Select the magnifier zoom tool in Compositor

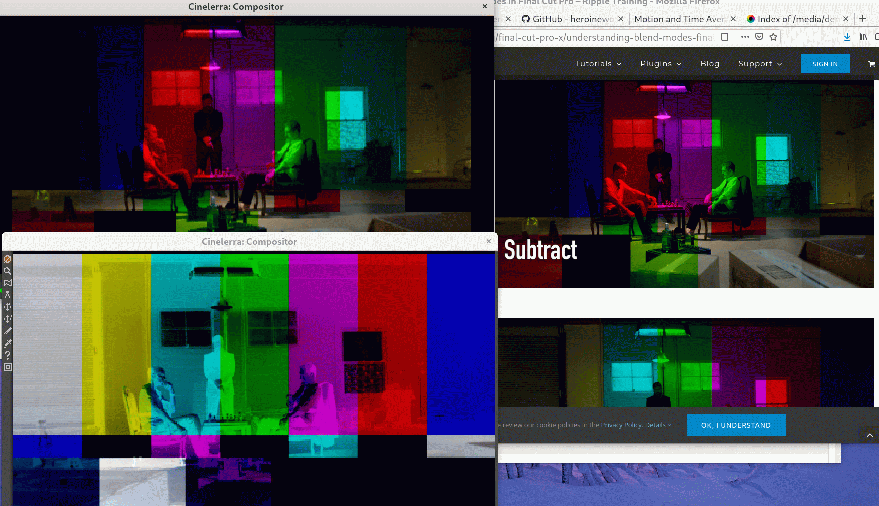[8, 271]
